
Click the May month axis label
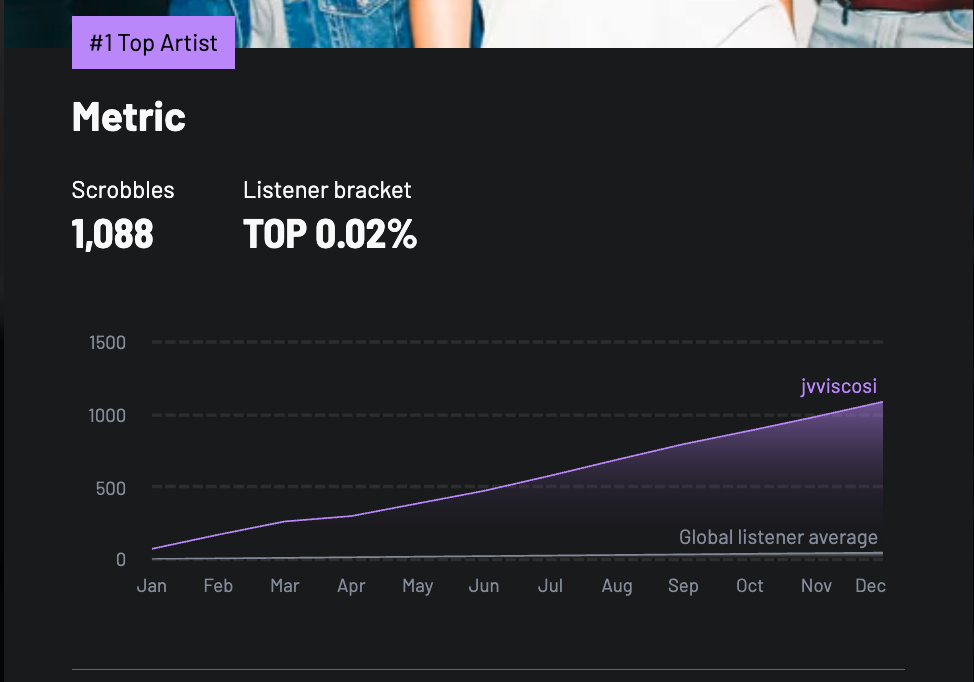418,586
